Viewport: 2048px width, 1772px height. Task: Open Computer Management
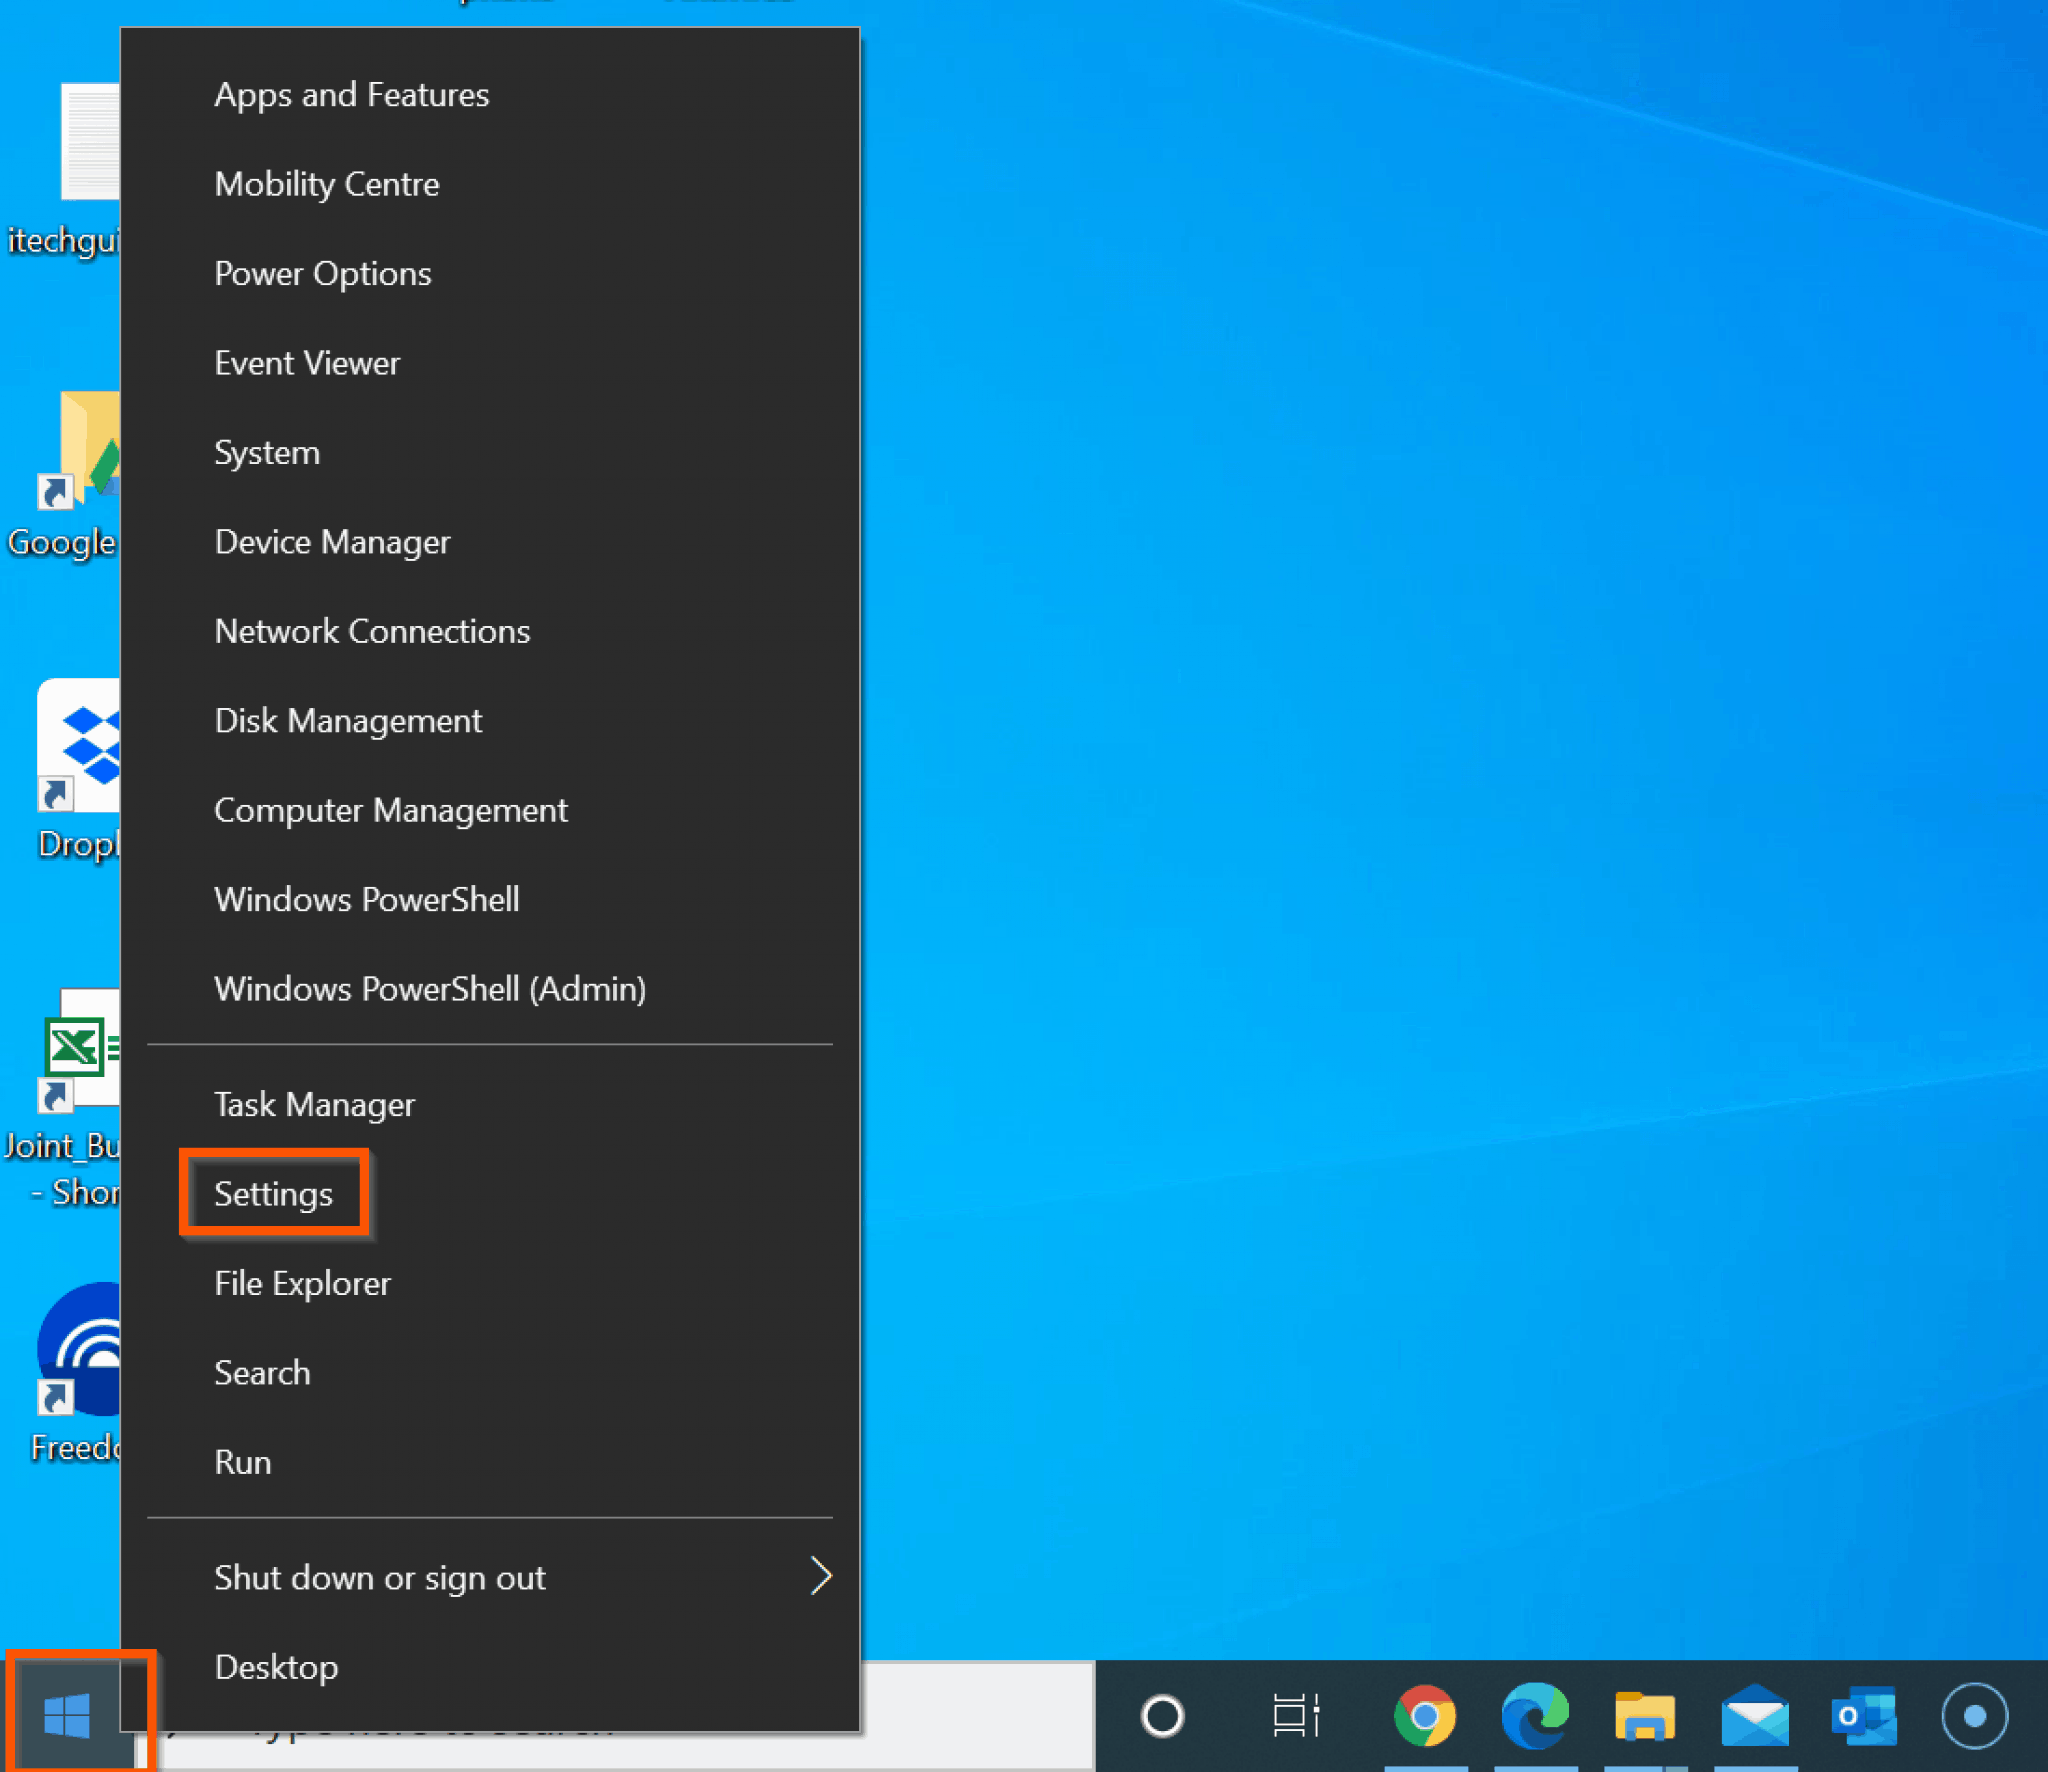490,810
